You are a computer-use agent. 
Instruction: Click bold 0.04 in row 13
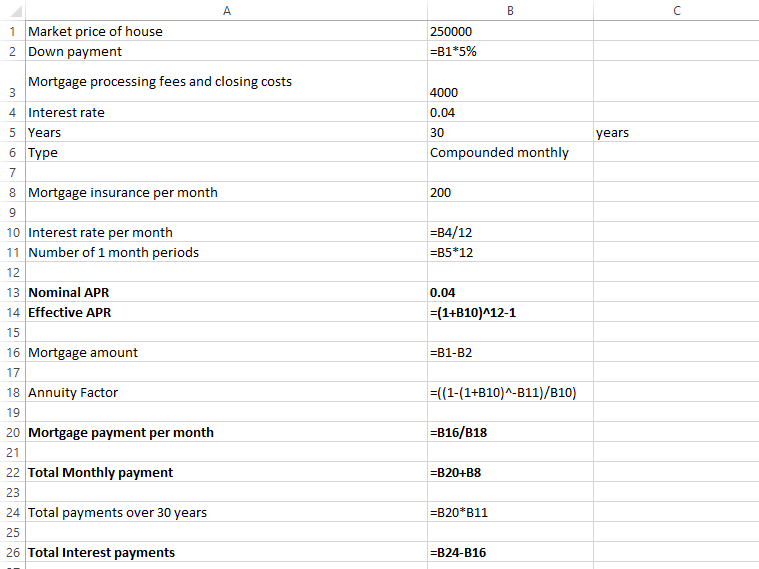click(x=510, y=292)
